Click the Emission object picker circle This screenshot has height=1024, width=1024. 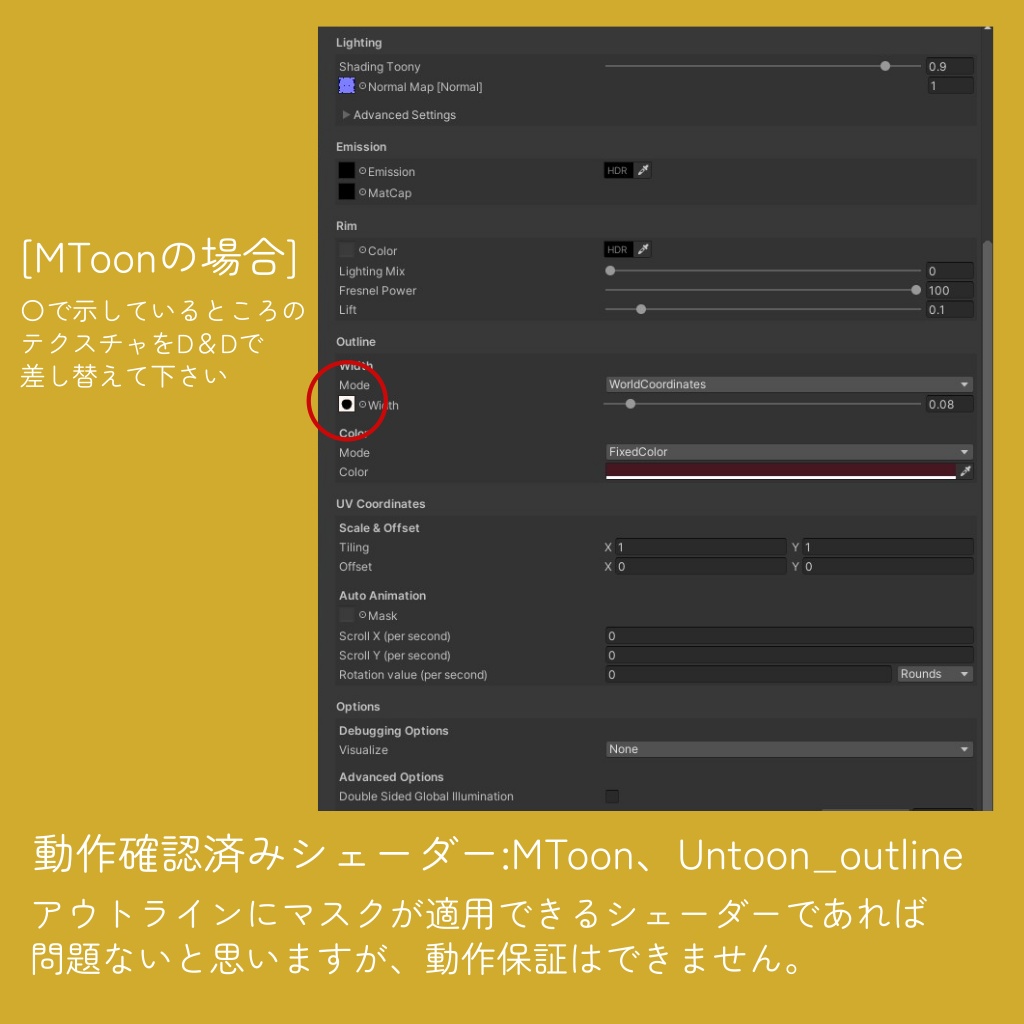pyautogui.click(x=362, y=171)
